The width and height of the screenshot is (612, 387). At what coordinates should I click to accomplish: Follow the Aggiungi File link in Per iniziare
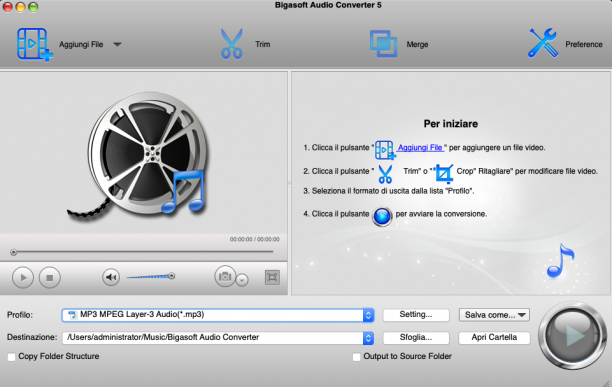coord(420,148)
